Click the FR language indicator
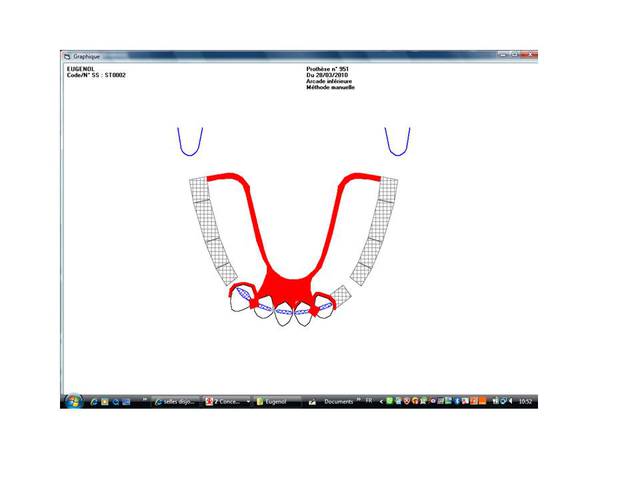640x480 pixels. coord(371,401)
